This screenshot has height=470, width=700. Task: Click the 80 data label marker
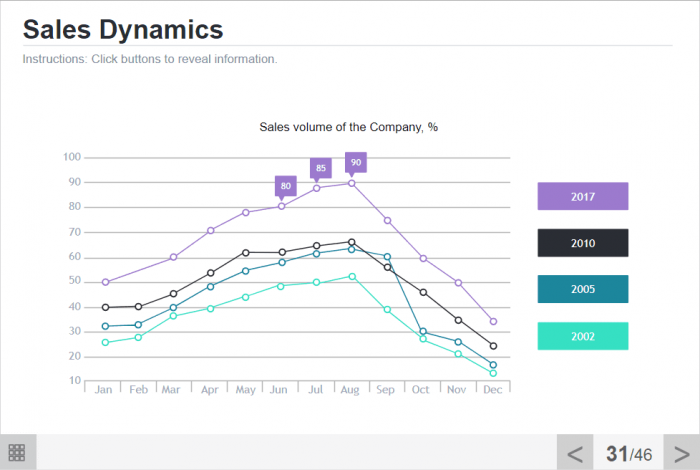(x=286, y=185)
